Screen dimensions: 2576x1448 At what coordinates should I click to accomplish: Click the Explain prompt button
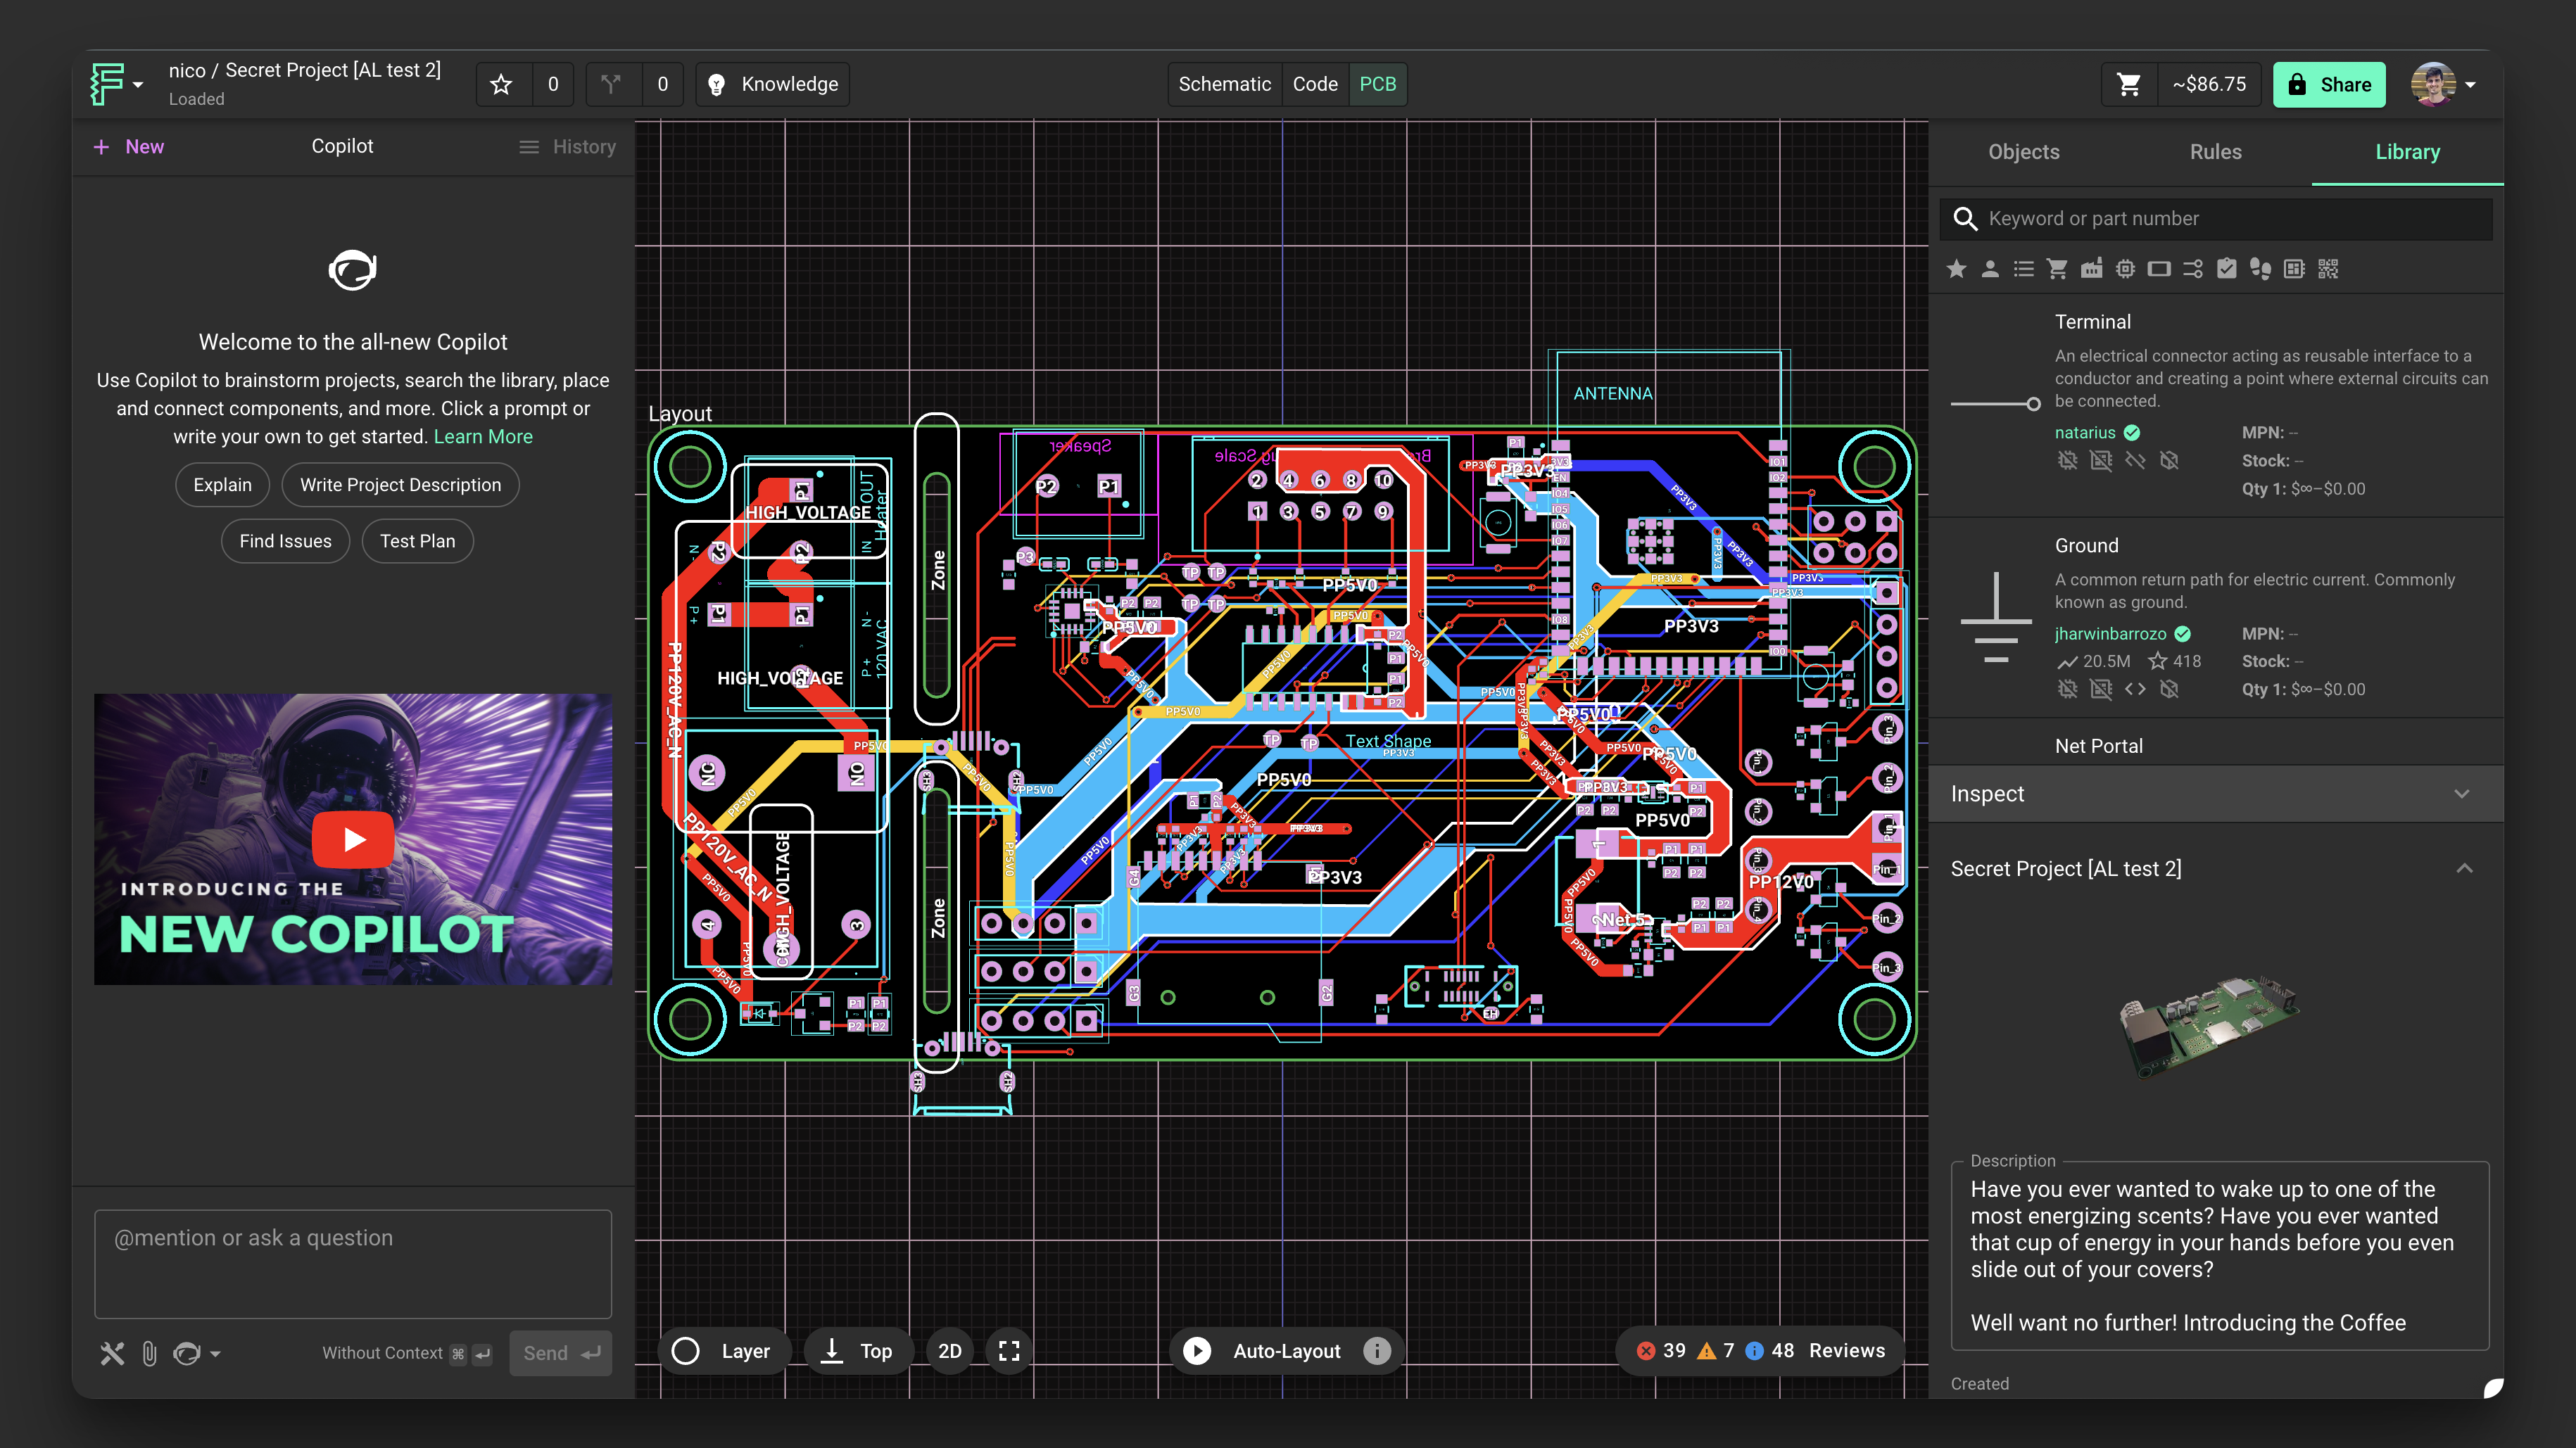(x=222, y=485)
